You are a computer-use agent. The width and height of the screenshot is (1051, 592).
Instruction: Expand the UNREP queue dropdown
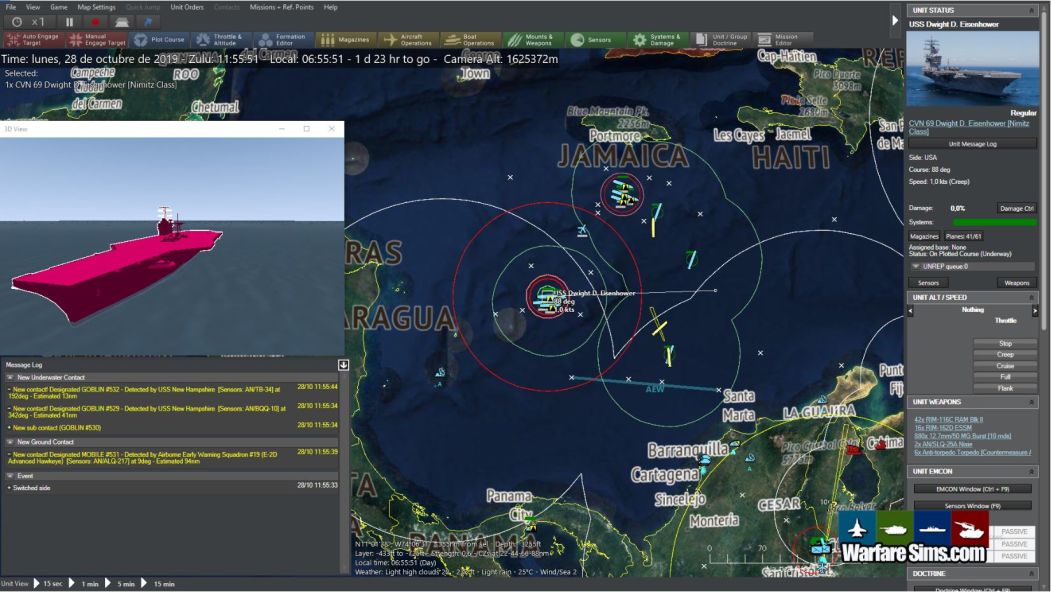915,266
